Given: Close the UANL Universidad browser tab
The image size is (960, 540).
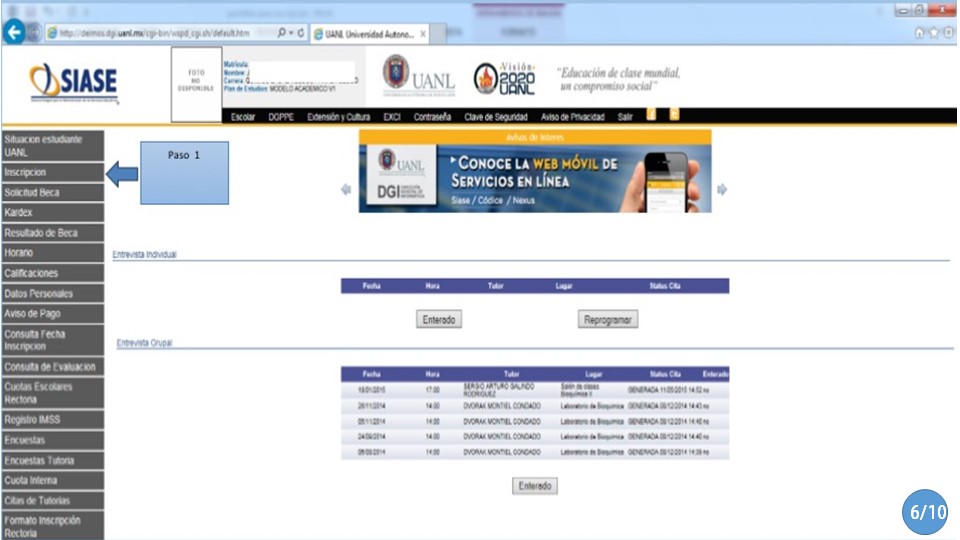Looking at the screenshot, I should pos(423,34).
